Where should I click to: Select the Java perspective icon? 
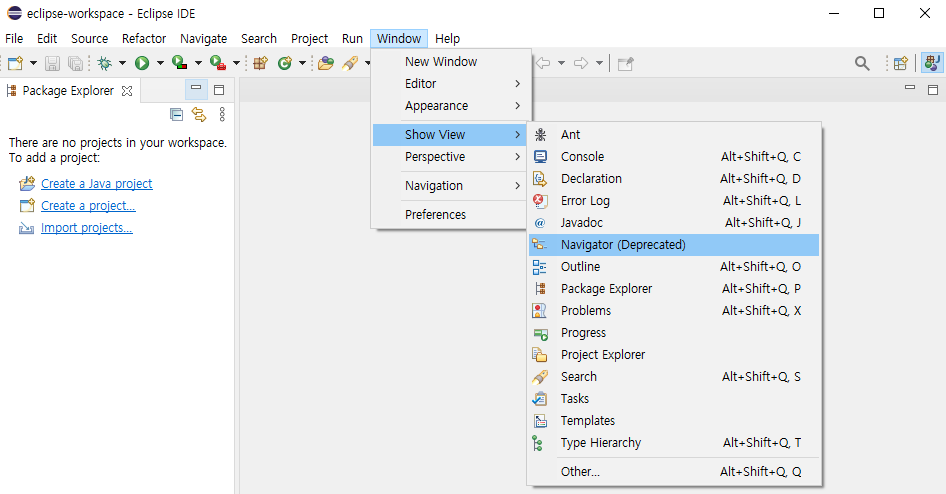click(x=932, y=63)
